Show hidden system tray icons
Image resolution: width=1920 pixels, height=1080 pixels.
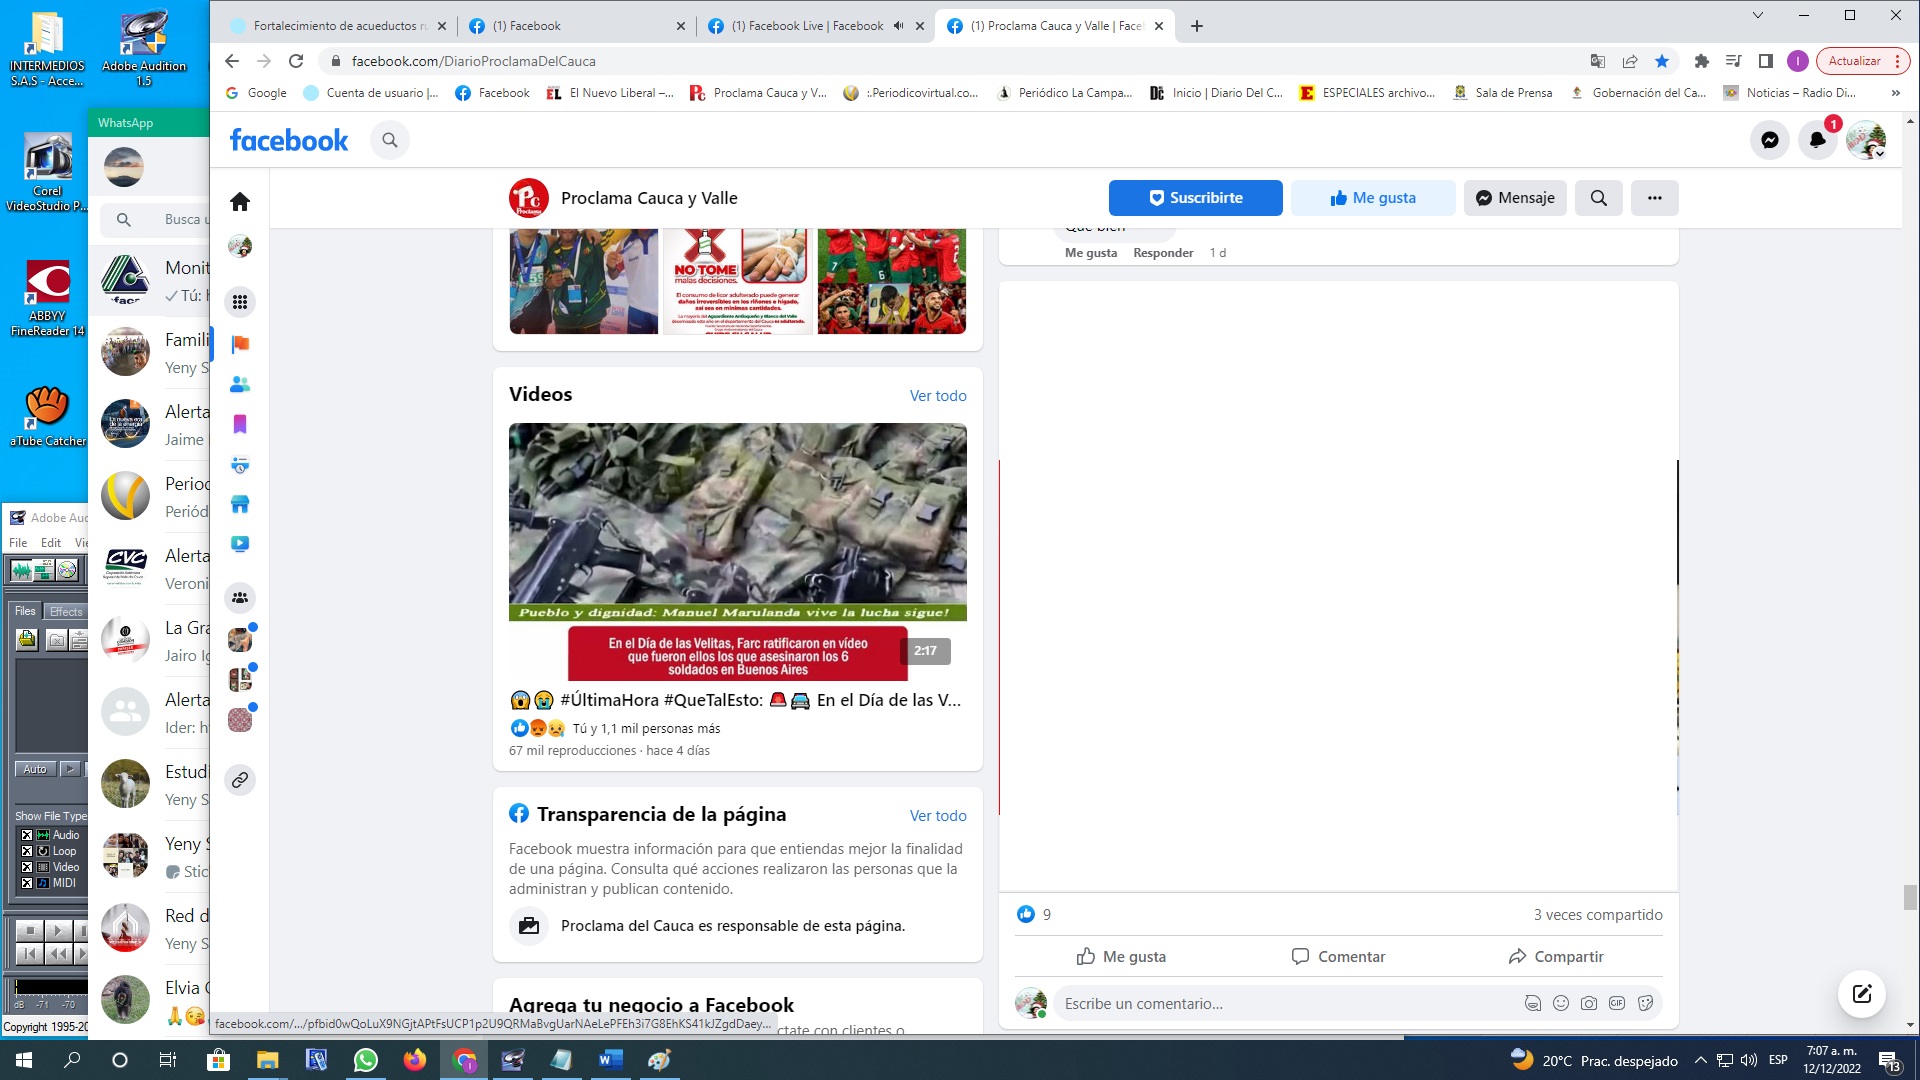click(1700, 1060)
